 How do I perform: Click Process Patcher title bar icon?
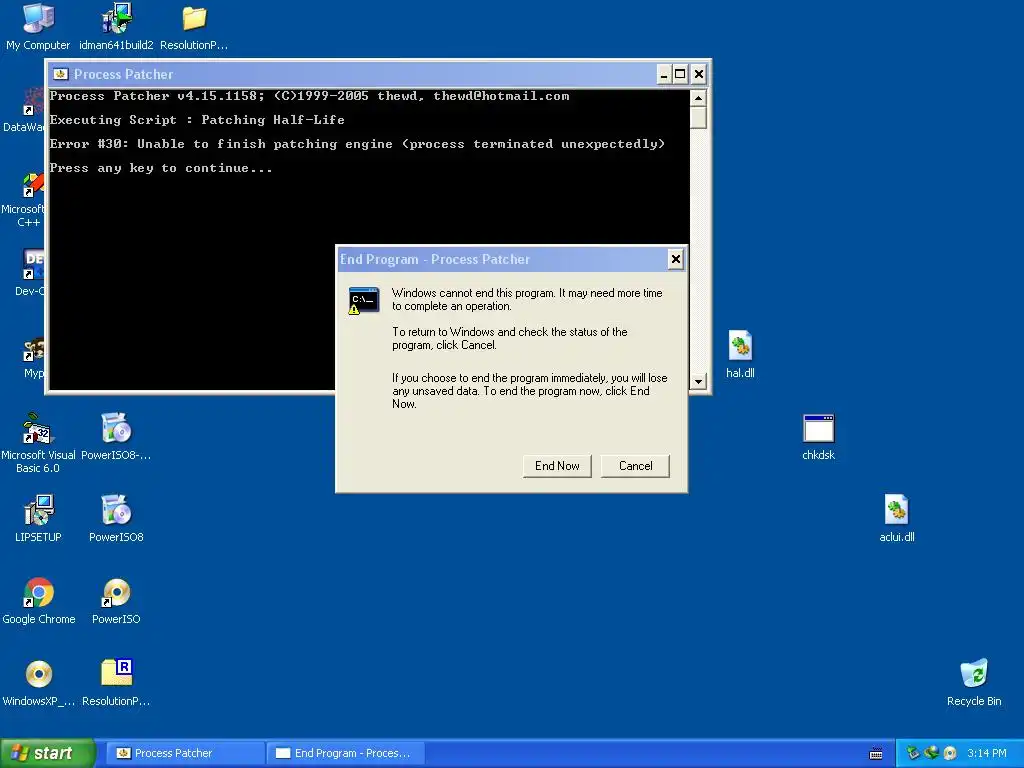point(61,74)
